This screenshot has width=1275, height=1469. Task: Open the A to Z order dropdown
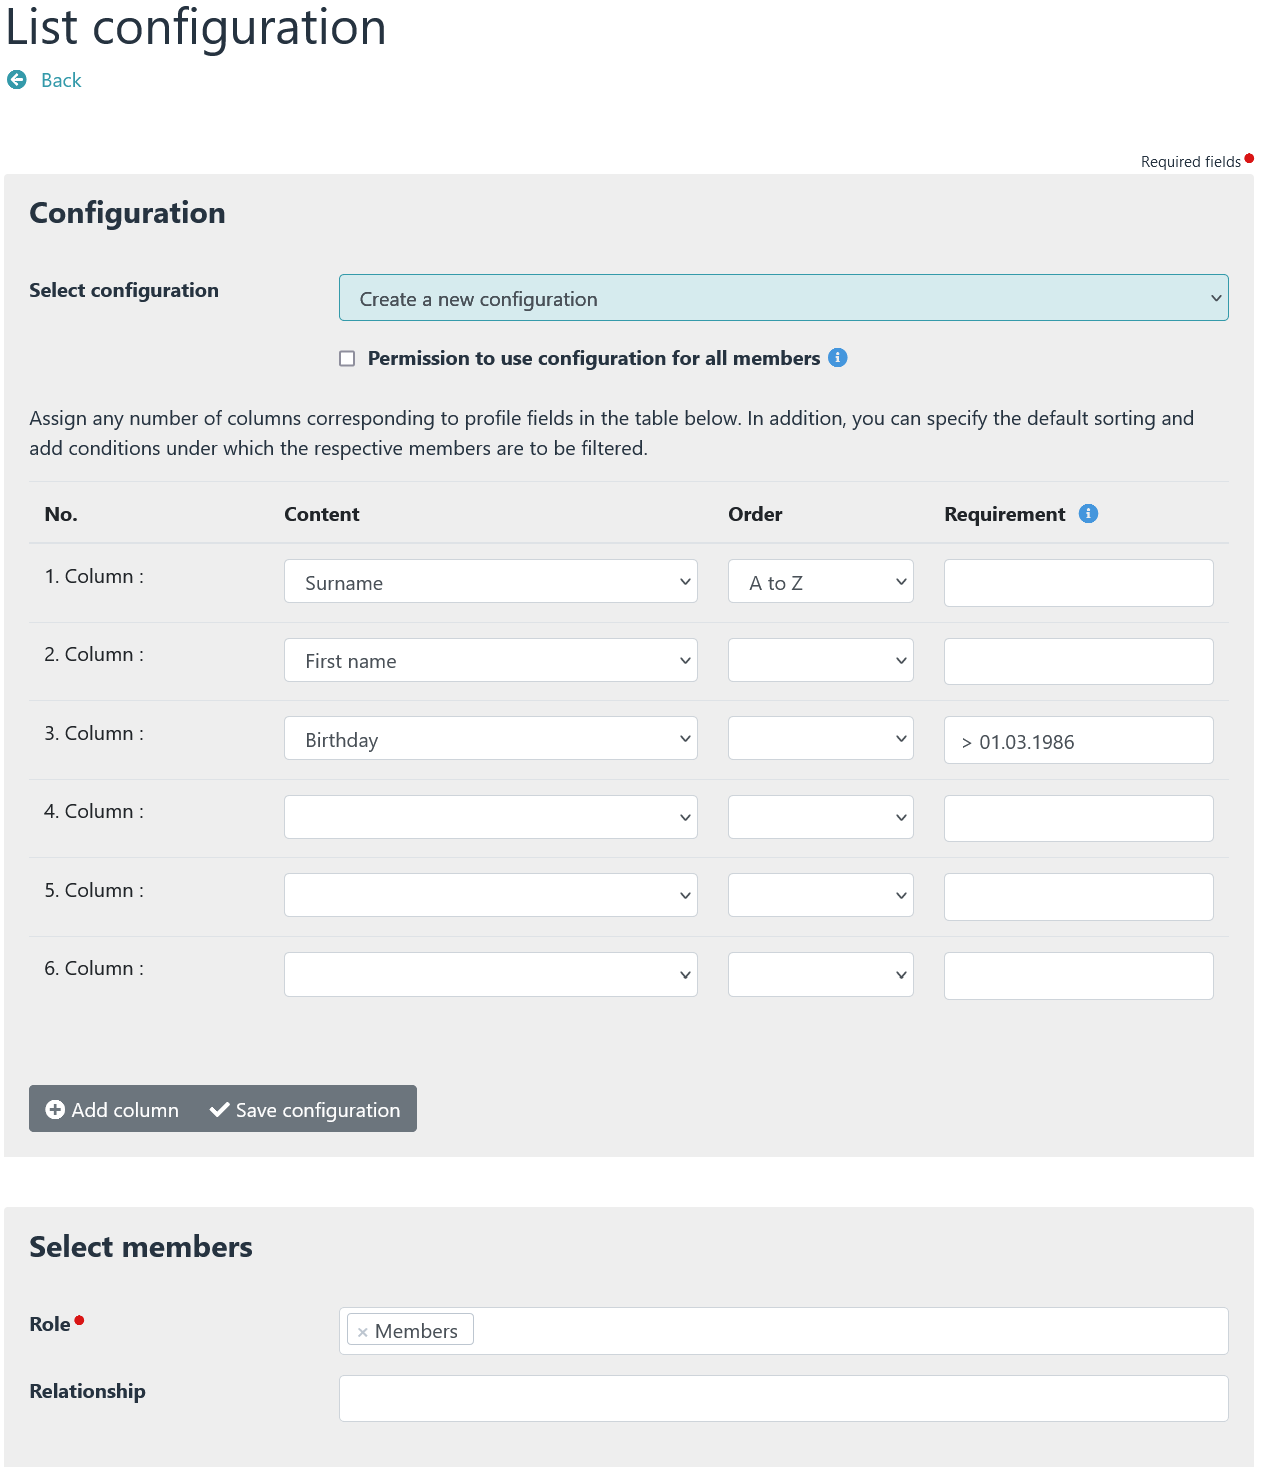[x=820, y=581]
